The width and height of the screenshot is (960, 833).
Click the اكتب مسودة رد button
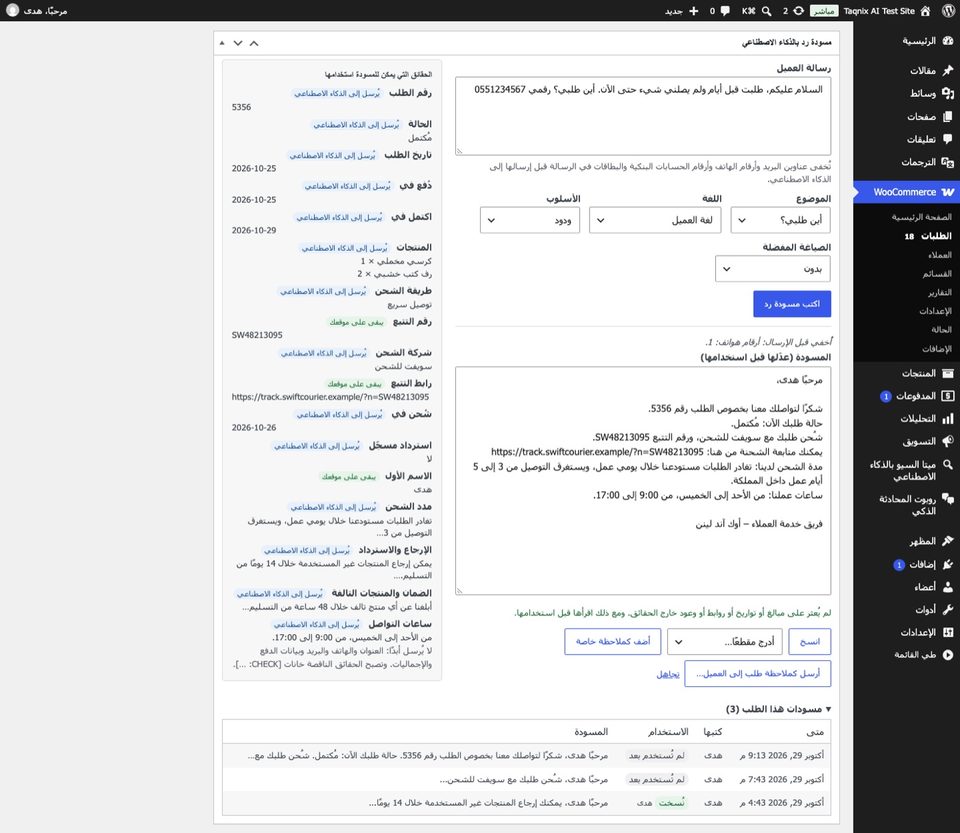pos(792,304)
